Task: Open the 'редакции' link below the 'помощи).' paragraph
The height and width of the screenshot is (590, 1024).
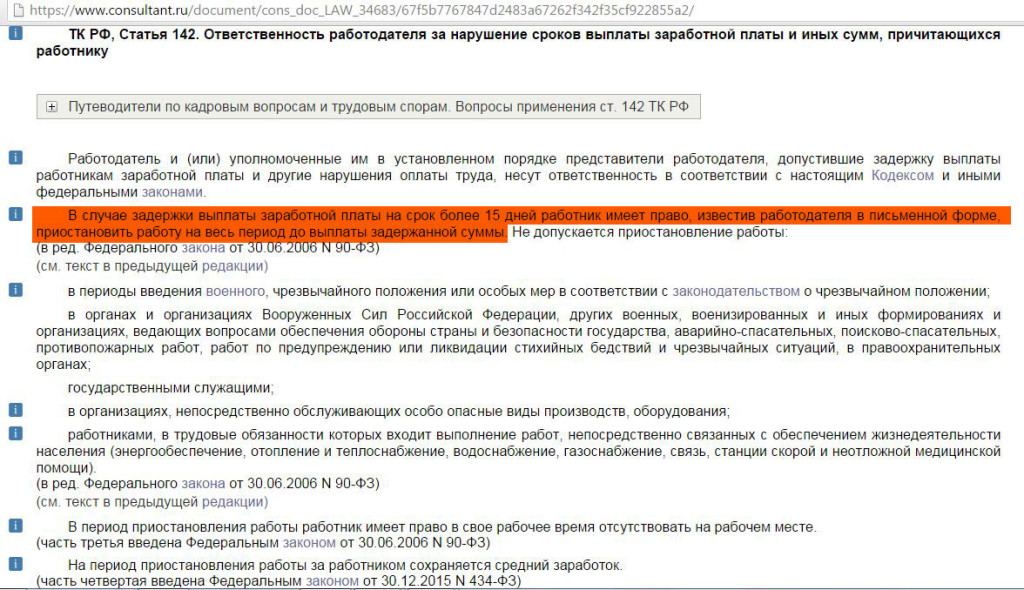Action: [232, 502]
